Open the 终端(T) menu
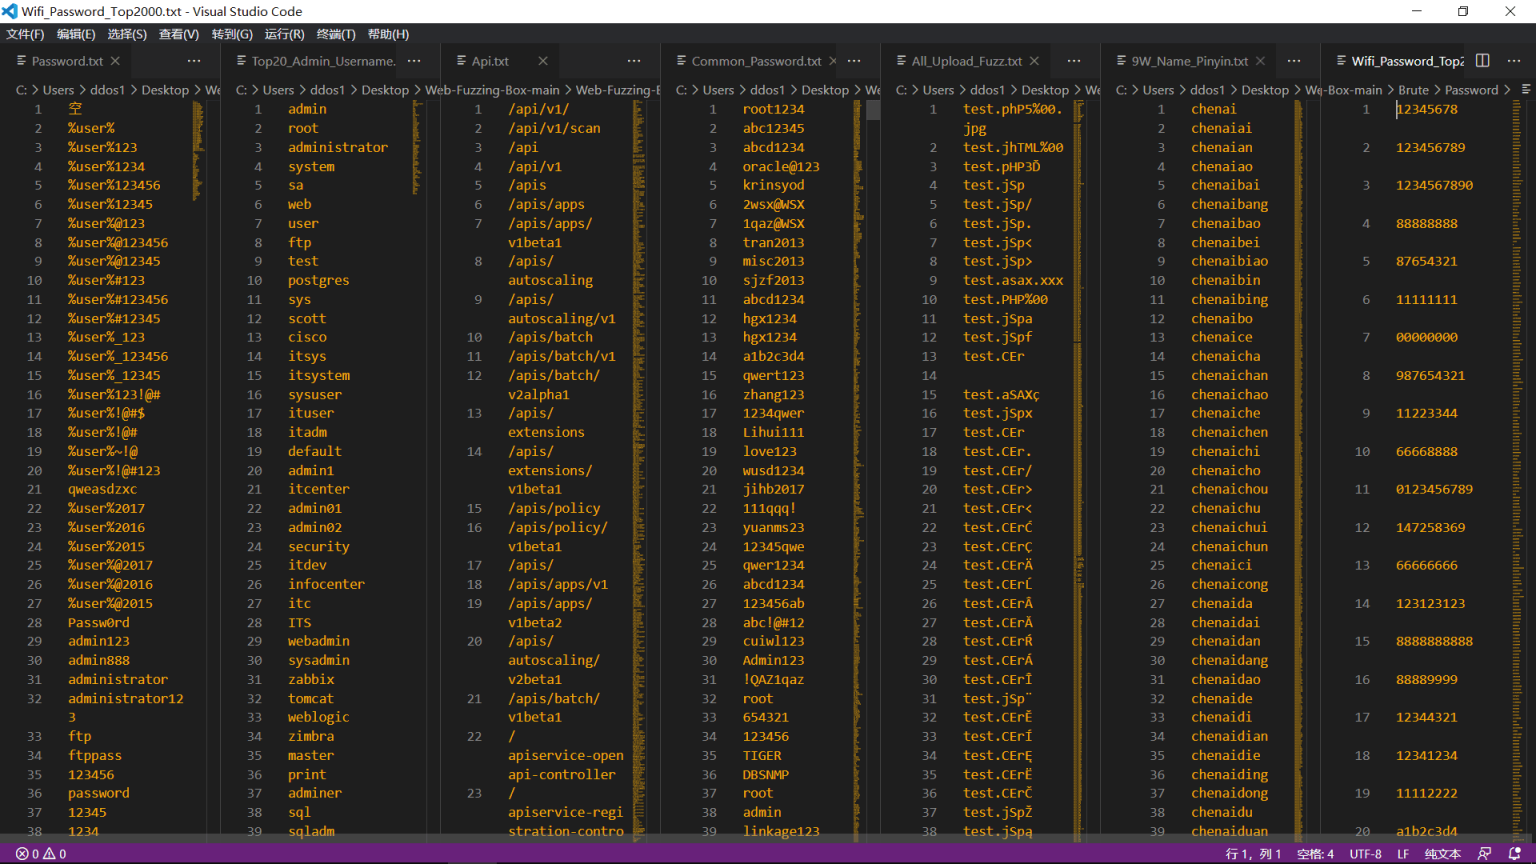 (x=334, y=33)
